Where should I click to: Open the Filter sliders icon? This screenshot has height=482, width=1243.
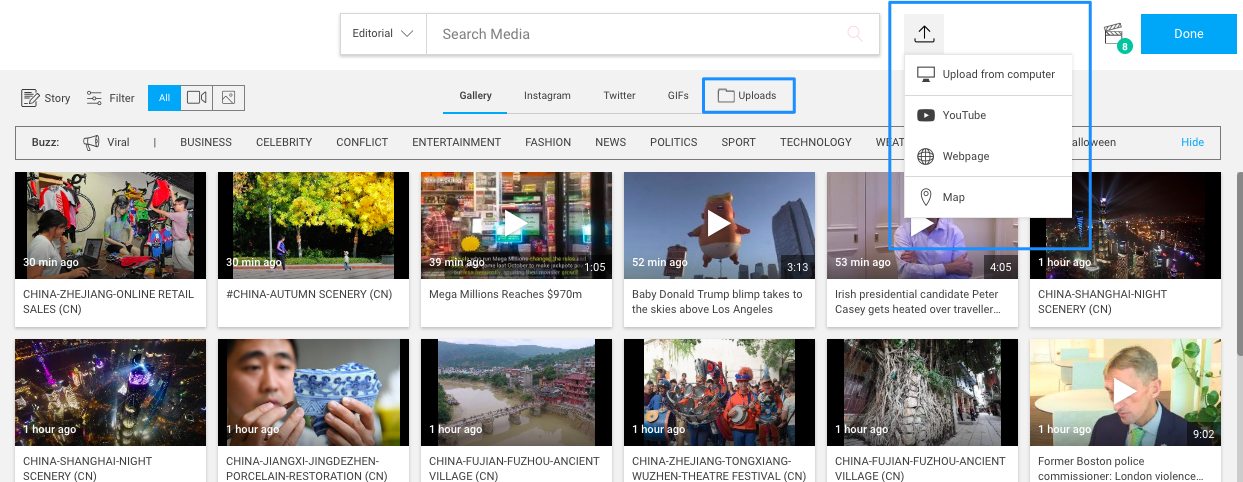tap(94, 98)
